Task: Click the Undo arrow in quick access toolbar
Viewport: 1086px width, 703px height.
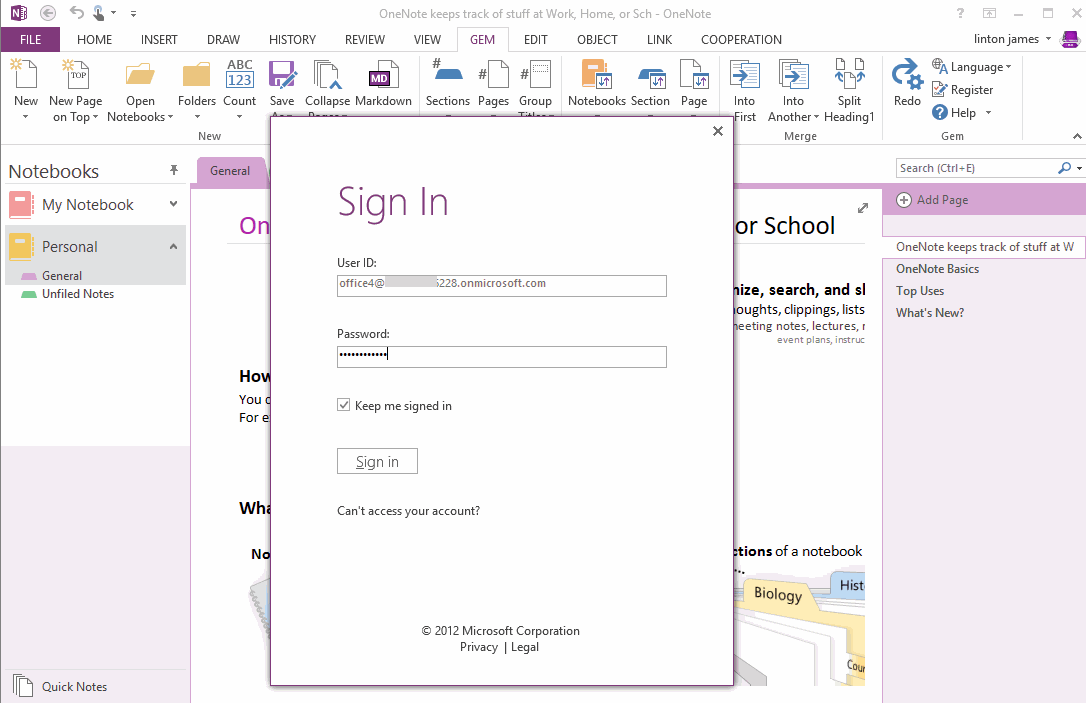Action: coord(76,12)
